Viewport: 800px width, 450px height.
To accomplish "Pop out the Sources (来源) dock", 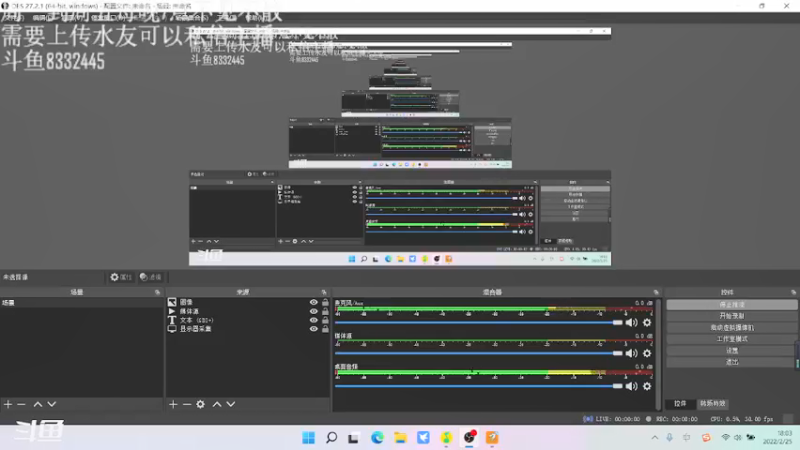I will (x=324, y=292).
